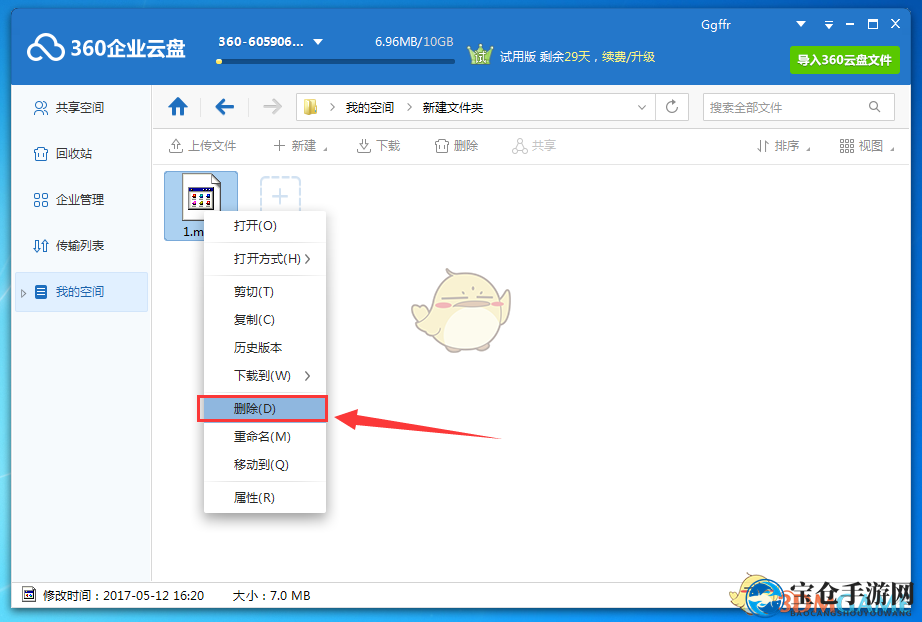The image size is (922, 622).
Task: Click the 共享 share toolbar button
Action: point(534,146)
